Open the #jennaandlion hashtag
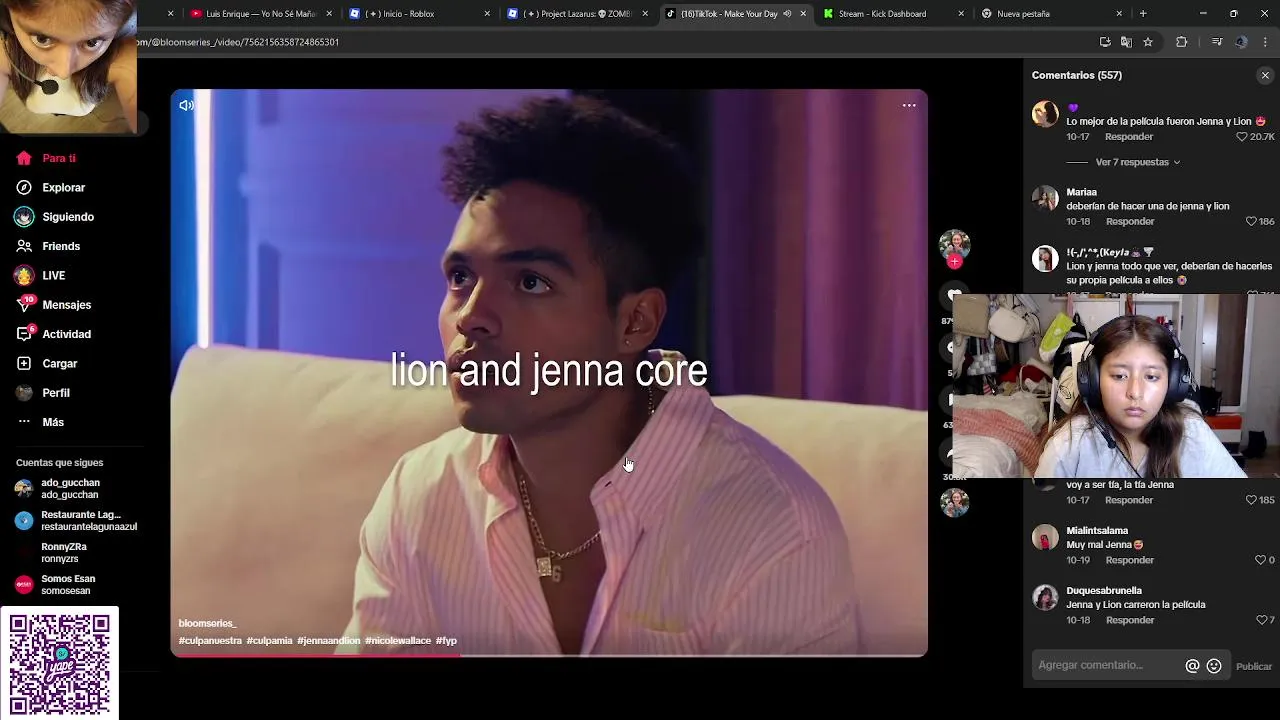Image resolution: width=1280 pixels, height=720 pixels. (x=328, y=641)
